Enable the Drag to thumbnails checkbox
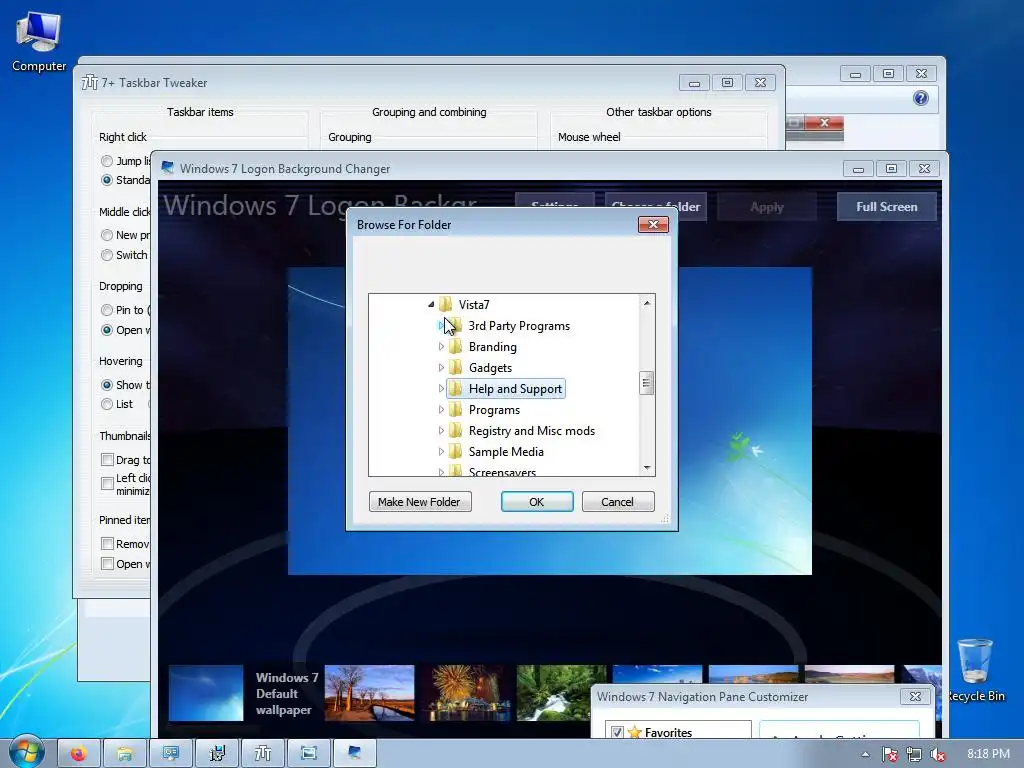The width and height of the screenshot is (1024, 768). click(x=108, y=460)
